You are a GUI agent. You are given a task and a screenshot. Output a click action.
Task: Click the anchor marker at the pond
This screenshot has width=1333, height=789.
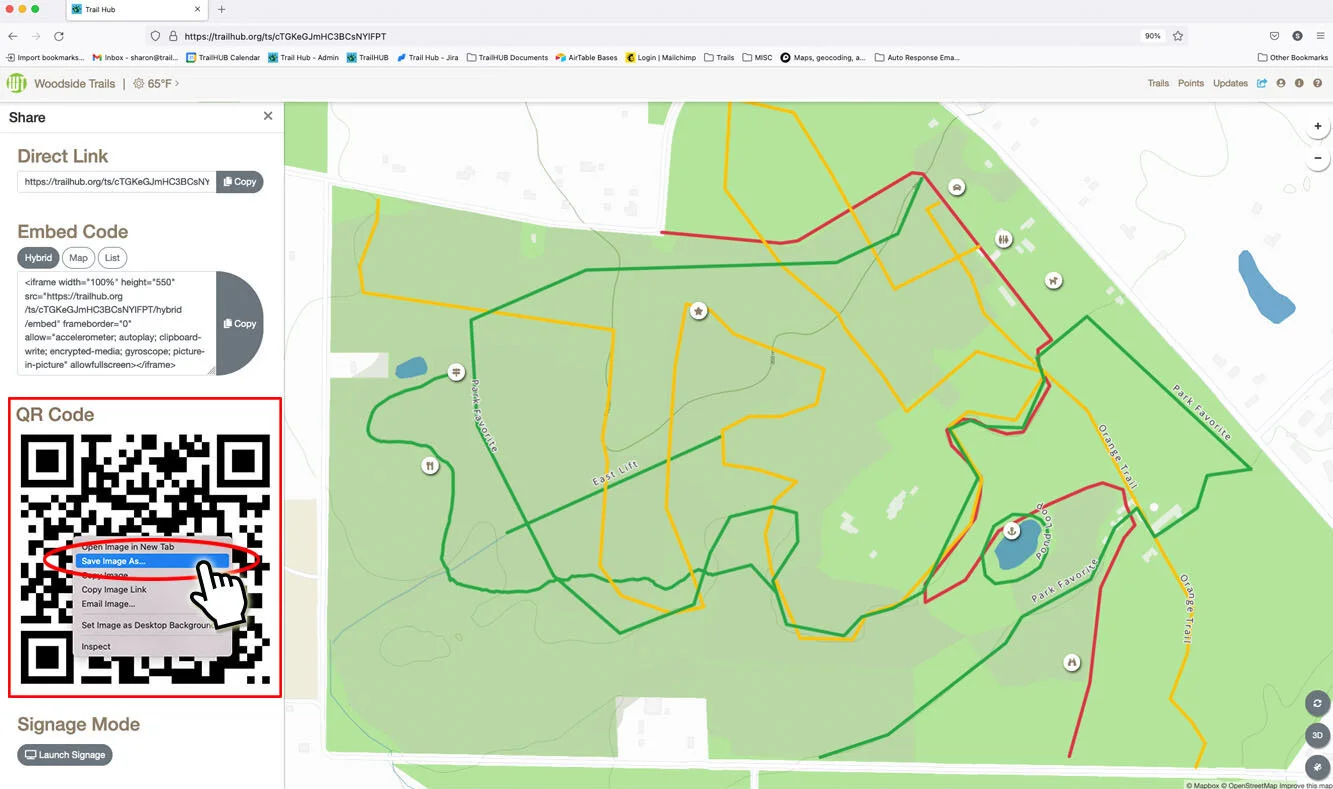click(1011, 529)
